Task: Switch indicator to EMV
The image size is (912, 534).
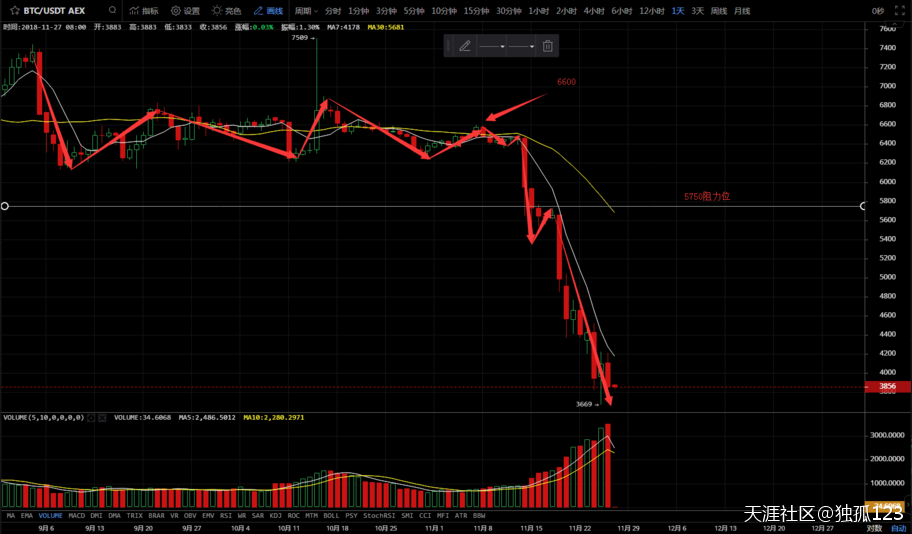Action: 208,515
